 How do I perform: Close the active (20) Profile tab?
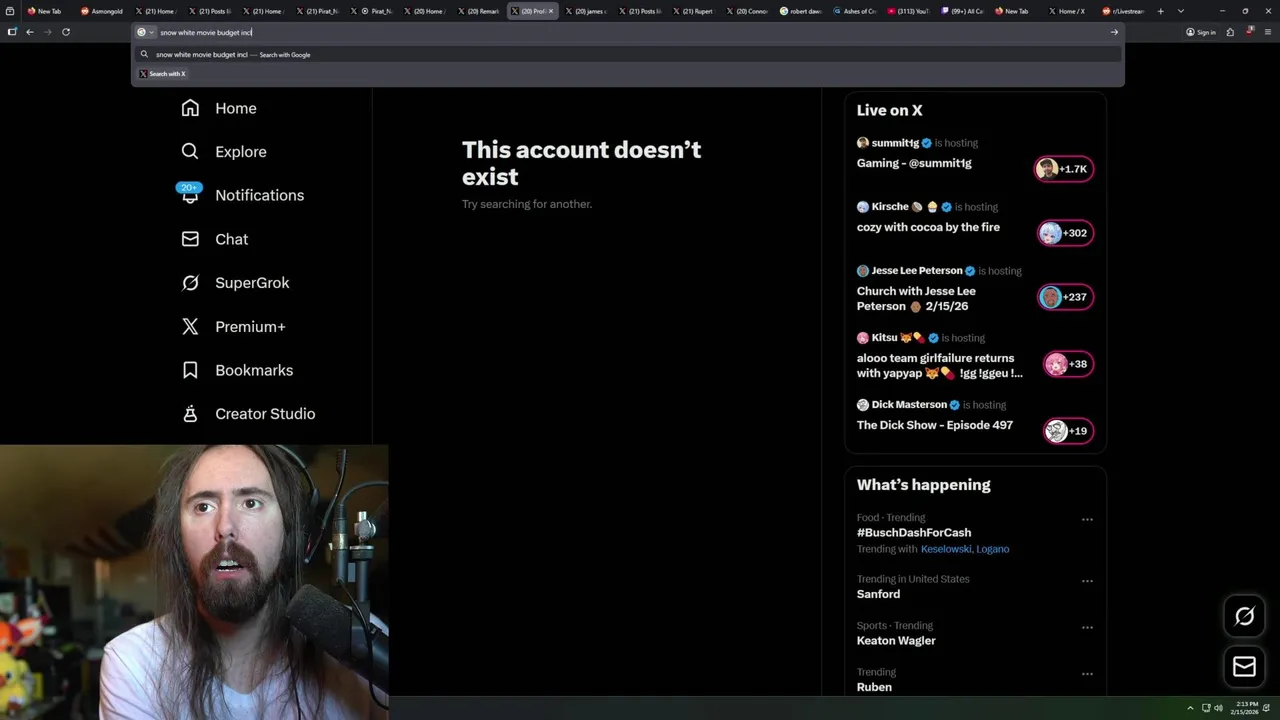click(550, 11)
